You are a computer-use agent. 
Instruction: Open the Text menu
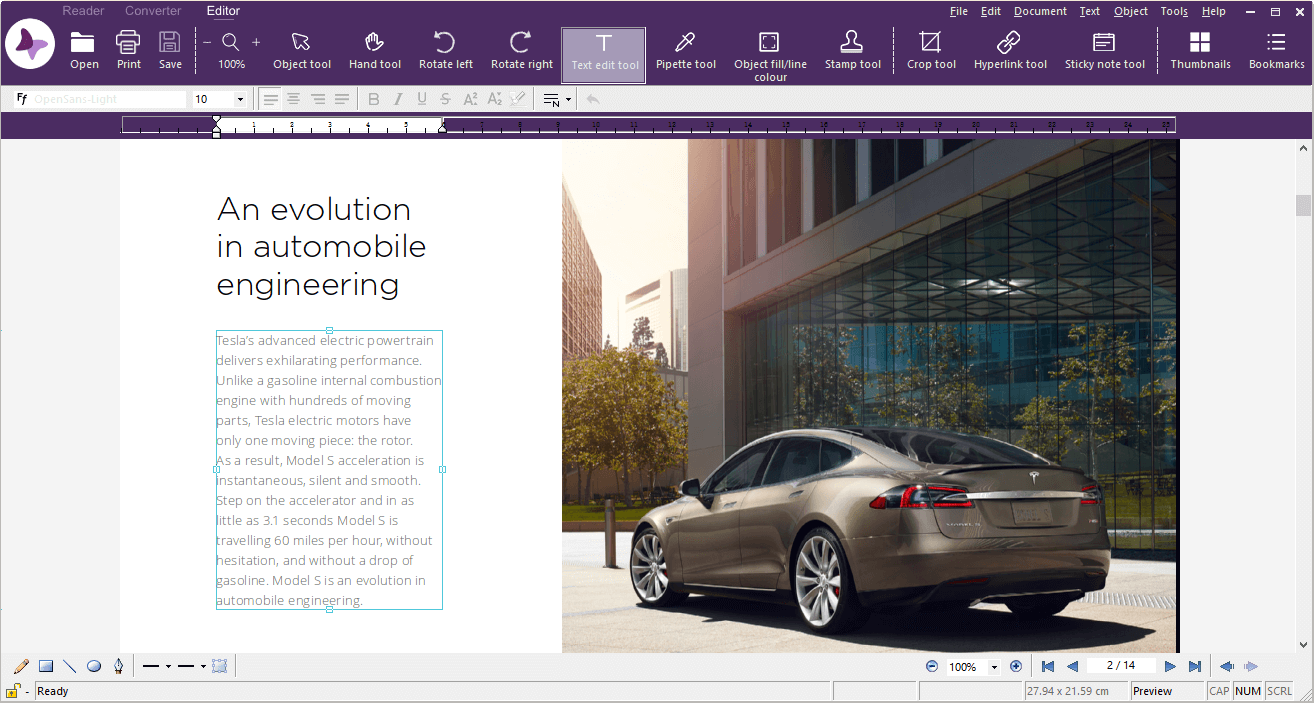1090,12
